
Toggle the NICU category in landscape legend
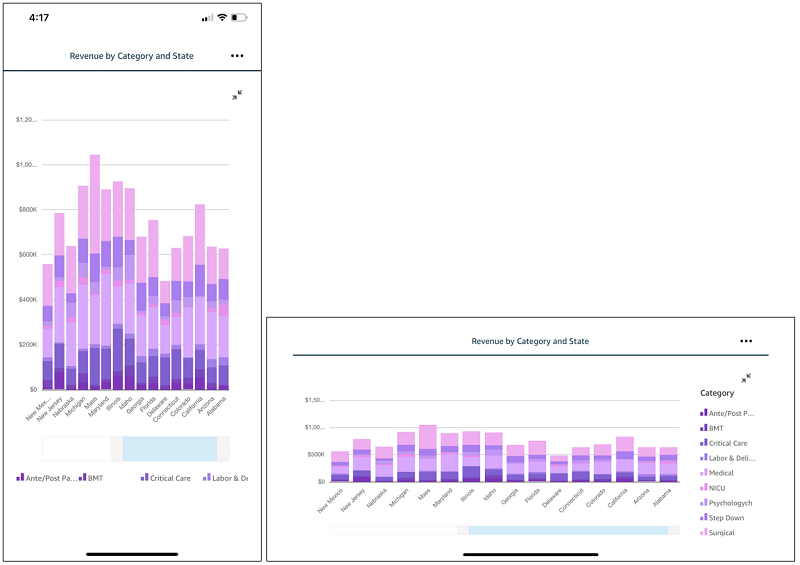(x=713, y=488)
